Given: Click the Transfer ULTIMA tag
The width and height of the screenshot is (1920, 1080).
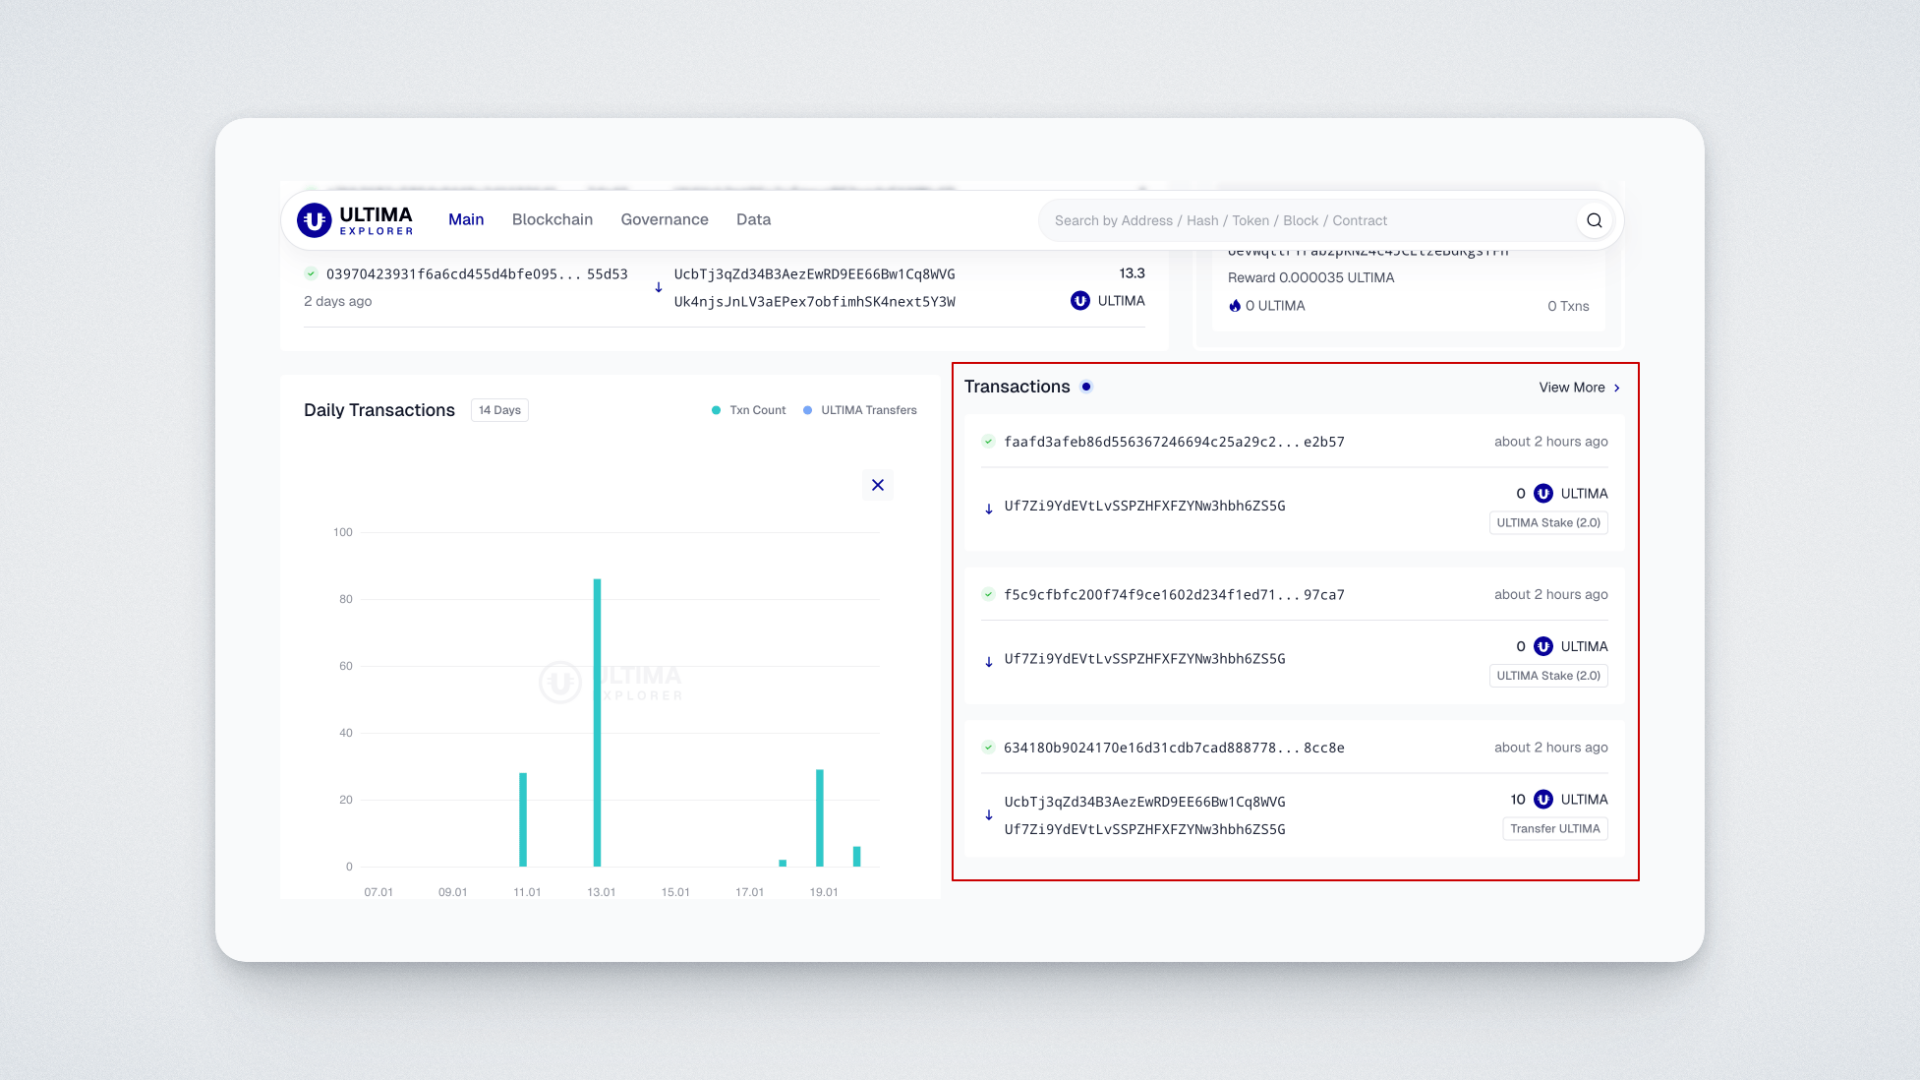Looking at the screenshot, I should tap(1554, 828).
